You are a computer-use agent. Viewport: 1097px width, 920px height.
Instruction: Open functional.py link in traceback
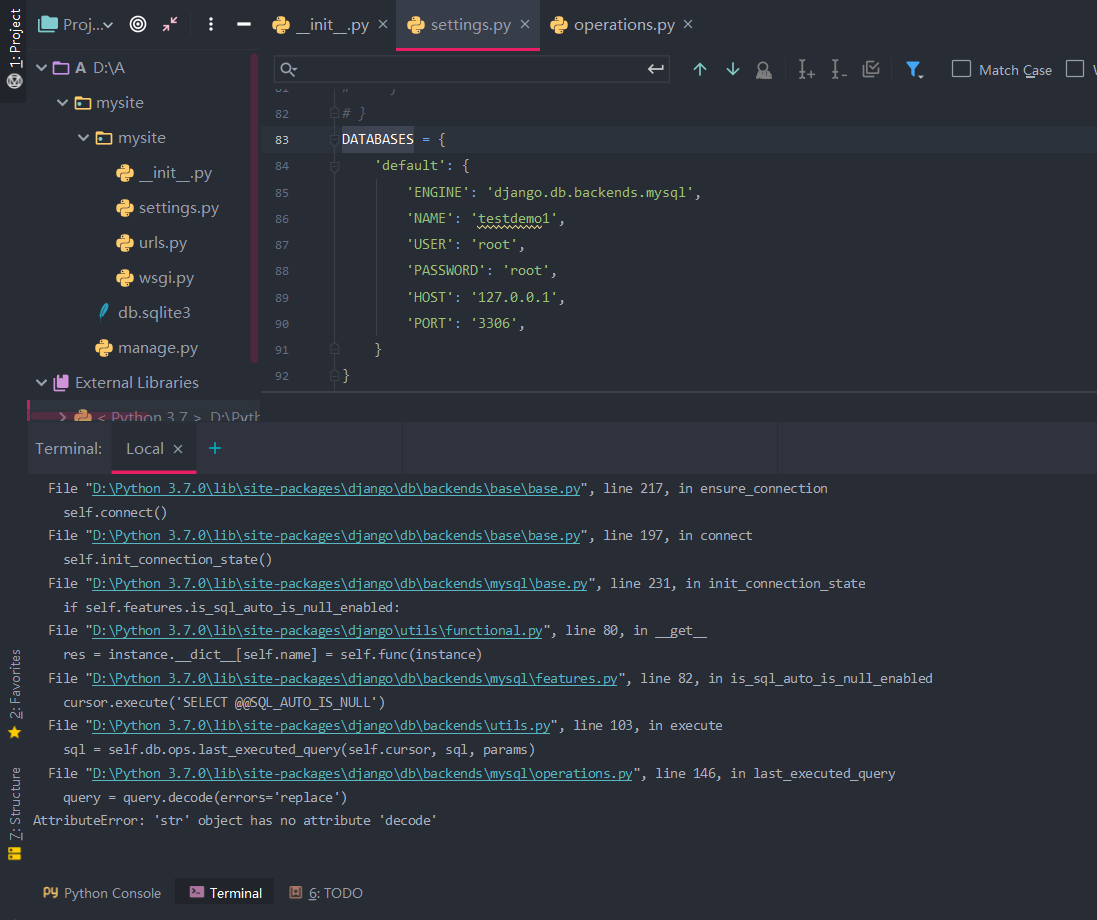[318, 630]
